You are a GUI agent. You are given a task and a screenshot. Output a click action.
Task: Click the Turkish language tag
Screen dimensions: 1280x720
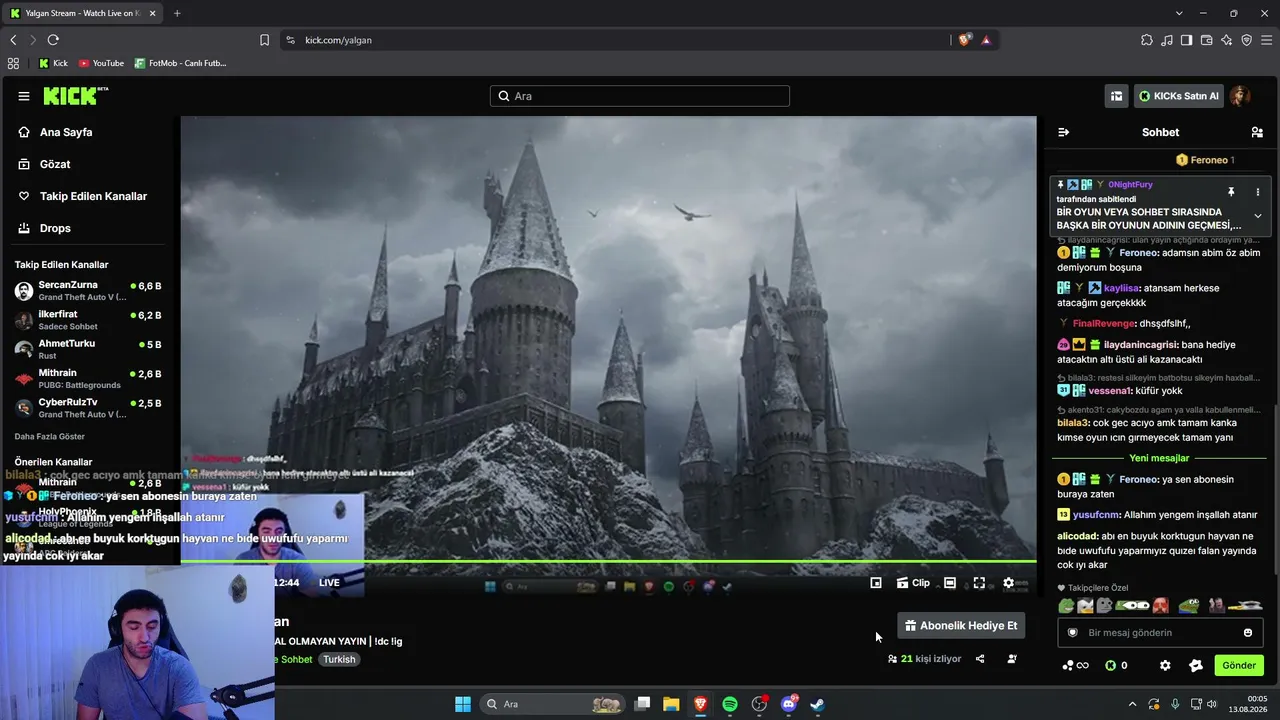(339, 660)
